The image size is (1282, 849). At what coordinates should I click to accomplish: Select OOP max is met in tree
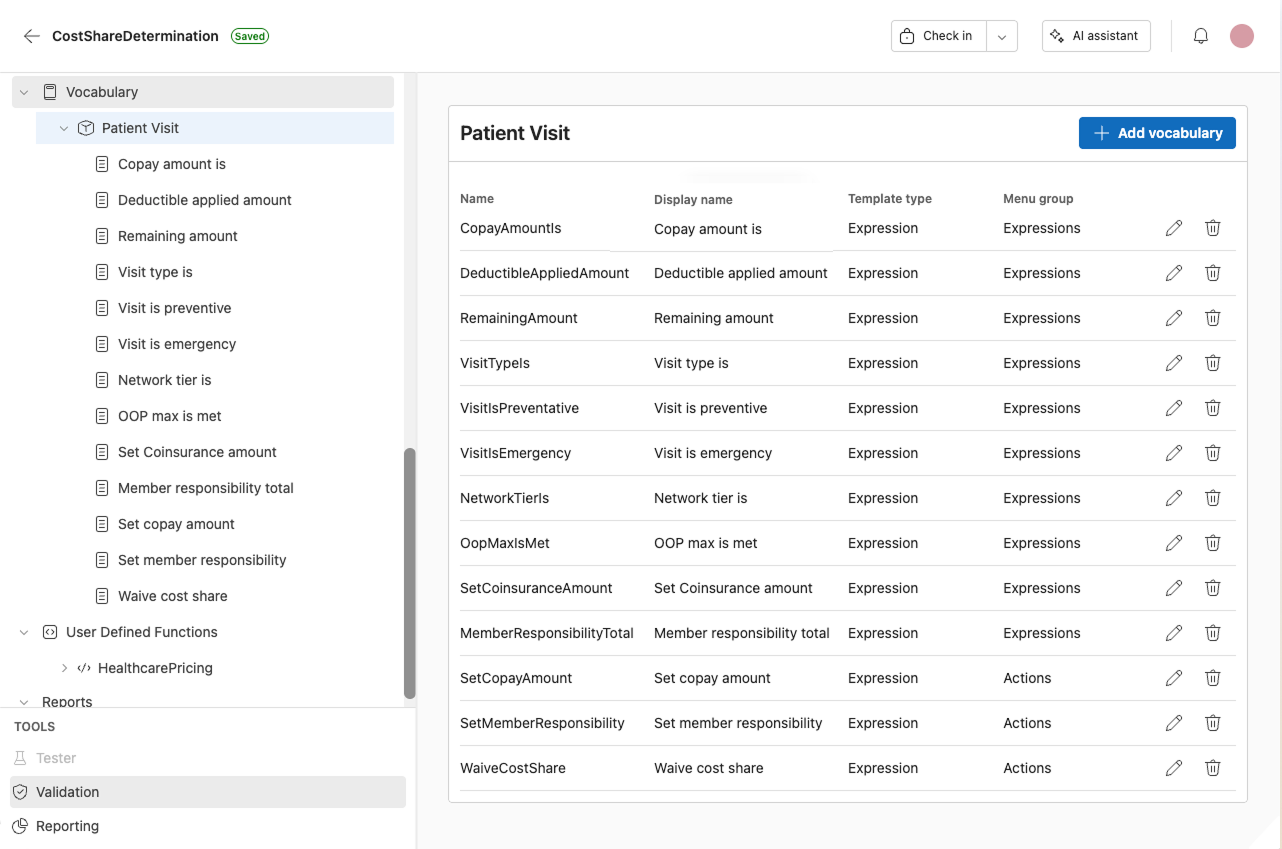pyautogui.click(x=170, y=416)
